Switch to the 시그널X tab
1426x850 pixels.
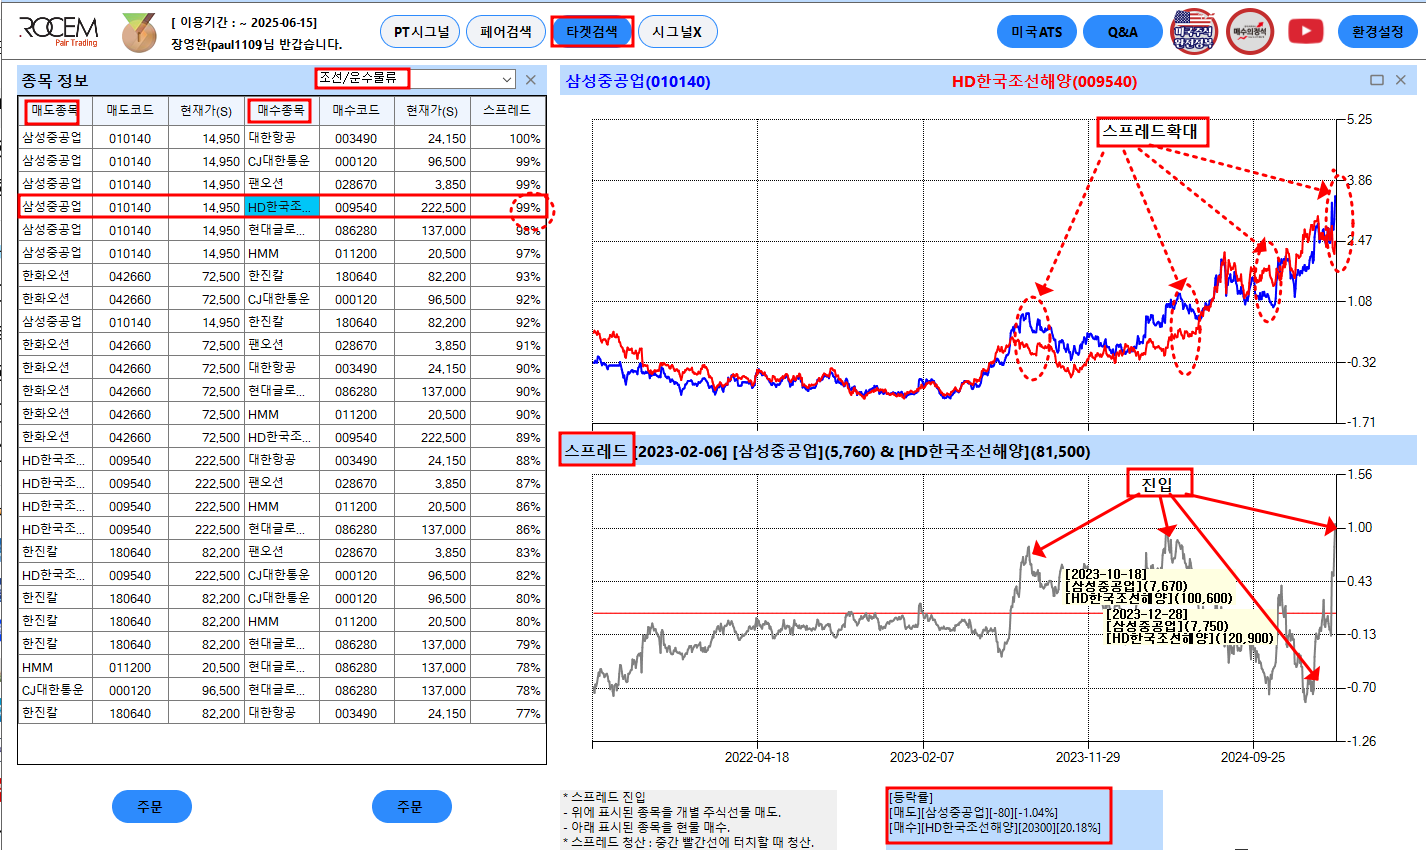click(x=677, y=32)
